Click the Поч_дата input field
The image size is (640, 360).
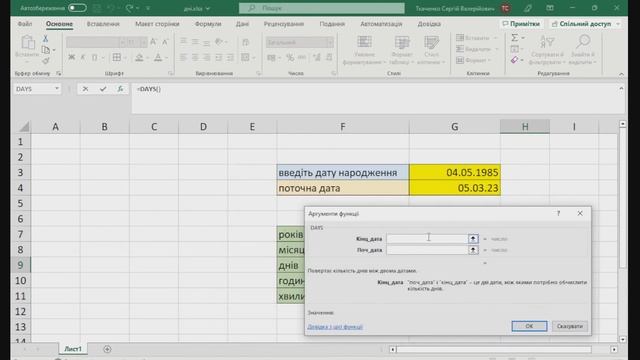click(427, 250)
